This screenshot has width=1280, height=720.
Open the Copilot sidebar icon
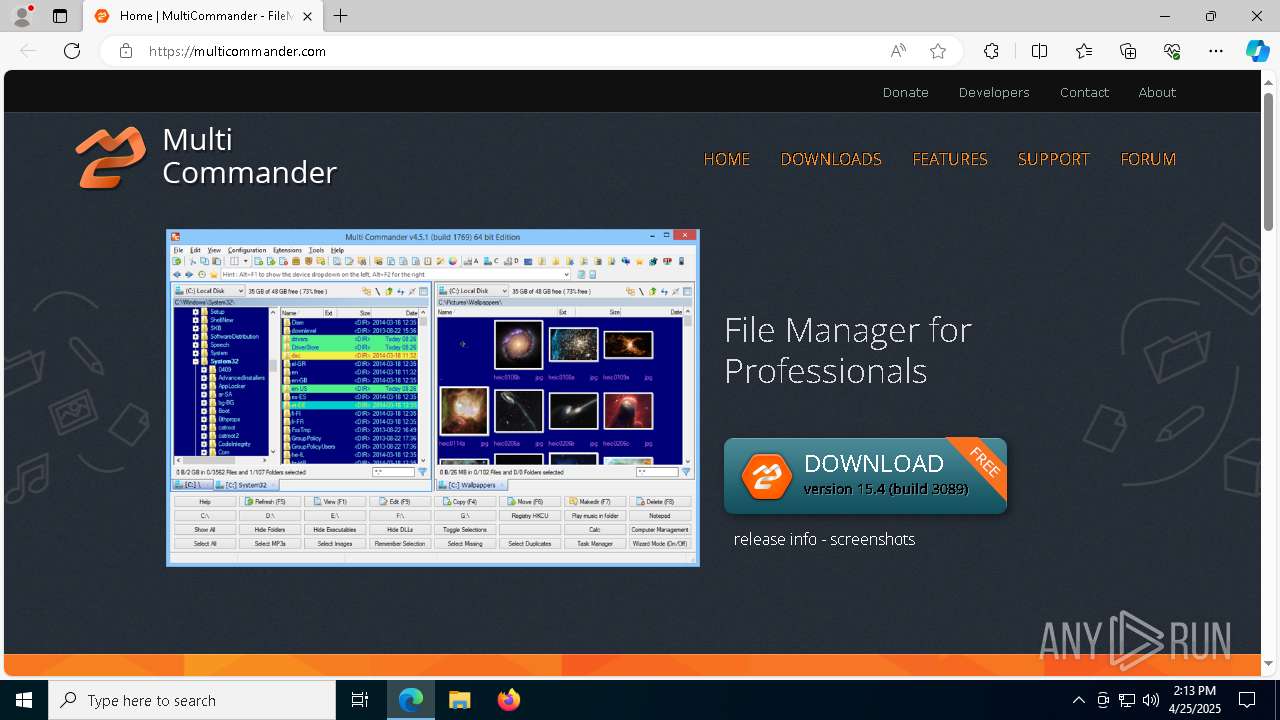[1257, 51]
